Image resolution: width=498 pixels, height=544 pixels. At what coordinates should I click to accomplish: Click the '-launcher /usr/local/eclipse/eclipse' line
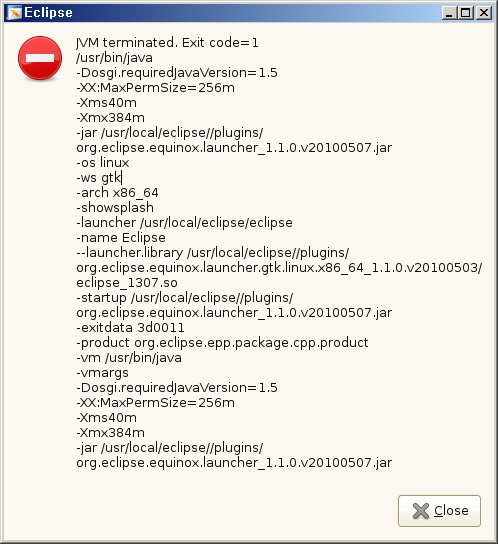[x=184, y=222]
